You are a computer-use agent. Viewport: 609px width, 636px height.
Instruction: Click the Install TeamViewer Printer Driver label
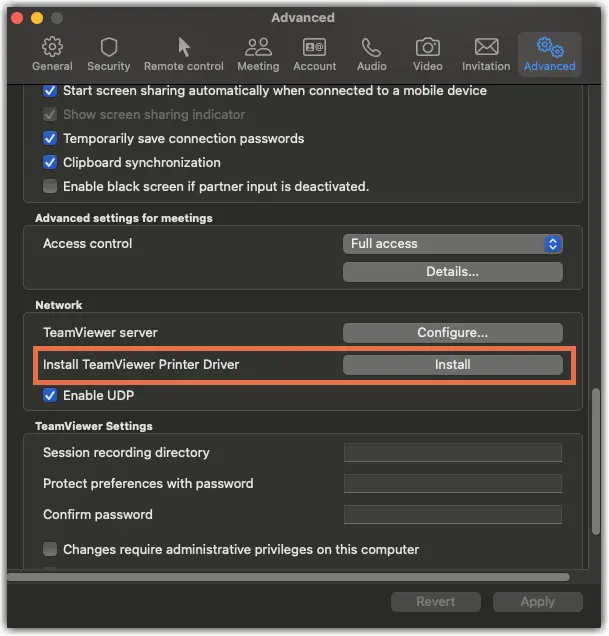pos(141,365)
